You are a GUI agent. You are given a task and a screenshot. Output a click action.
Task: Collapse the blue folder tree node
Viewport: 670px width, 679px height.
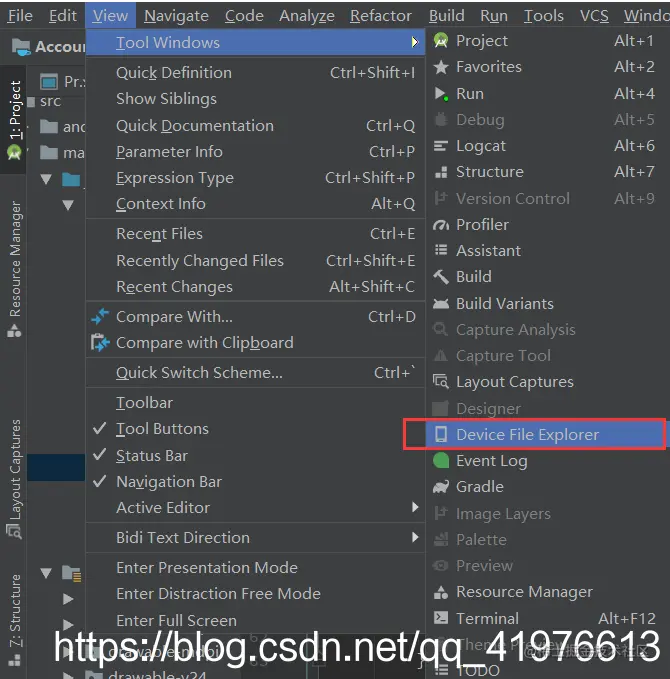click(x=46, y=179)
